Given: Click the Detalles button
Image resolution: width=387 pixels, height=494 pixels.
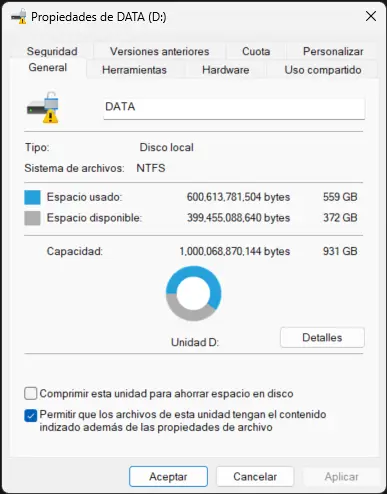Looking at the screenshot, I should 322,338.
